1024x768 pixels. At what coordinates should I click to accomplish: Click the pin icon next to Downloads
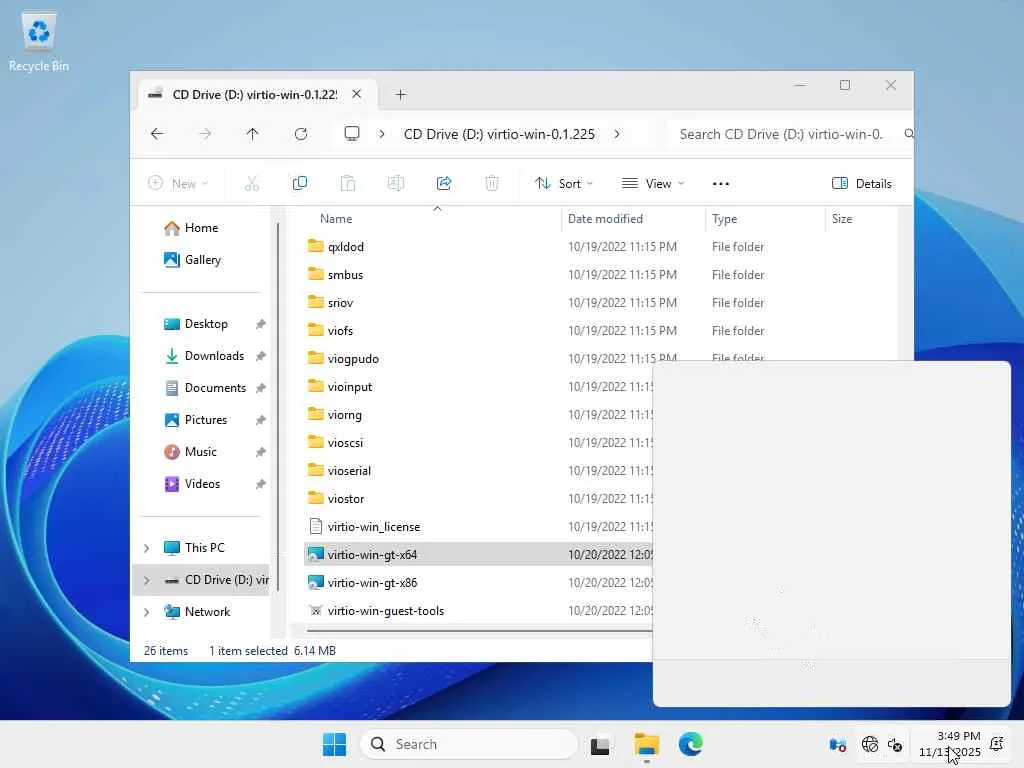pyautogui.click(x=261, y=357)
